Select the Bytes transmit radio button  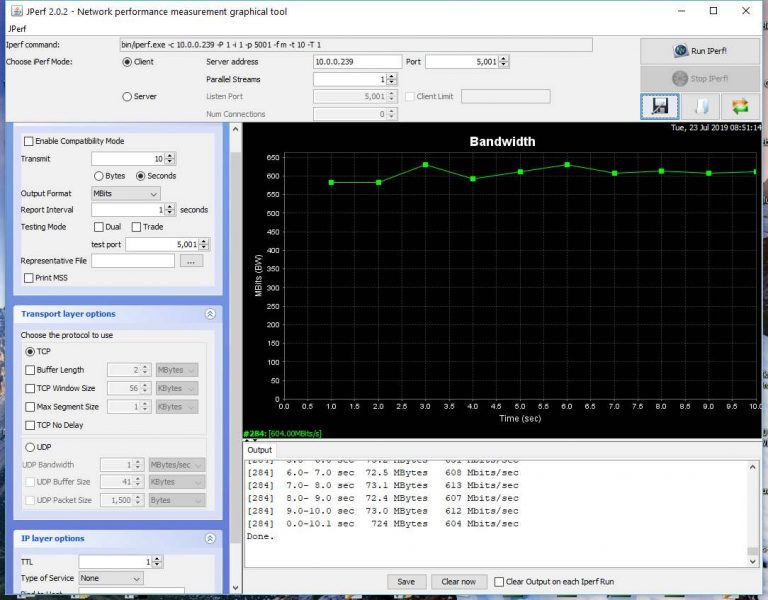pos(99,176)
